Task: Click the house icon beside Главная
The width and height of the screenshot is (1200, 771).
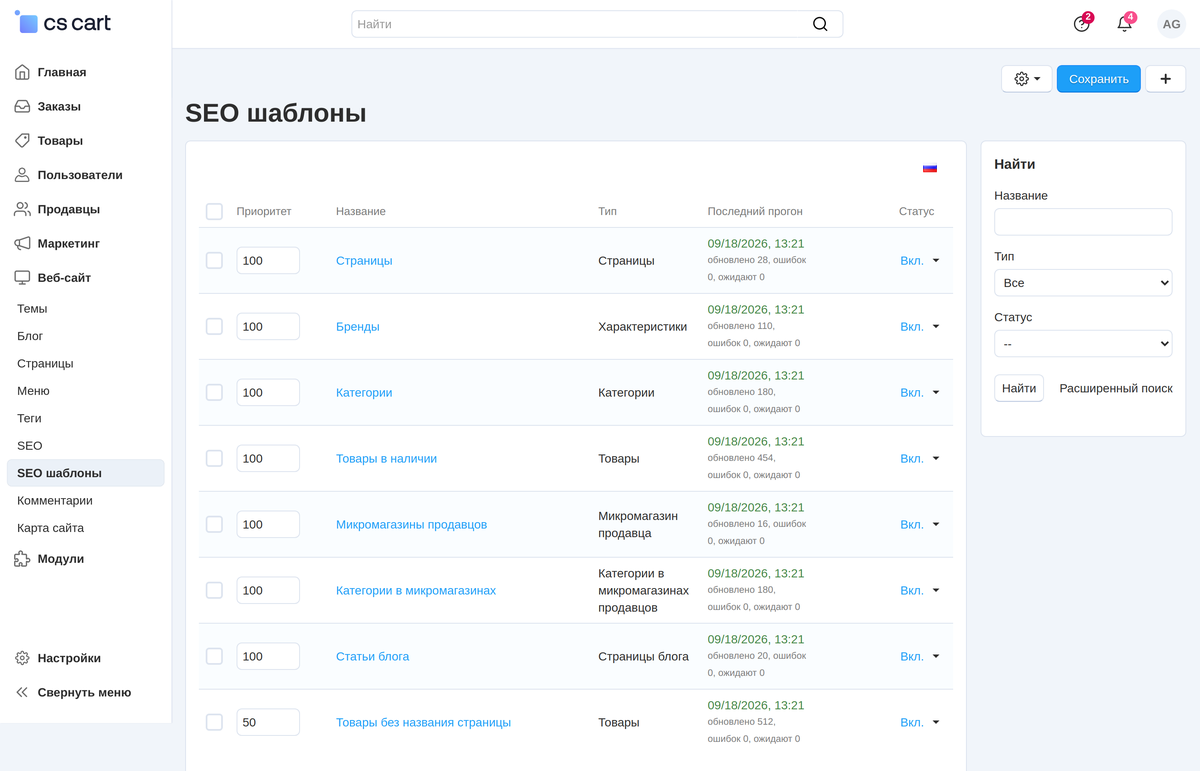Action: (x=22, y=72)
